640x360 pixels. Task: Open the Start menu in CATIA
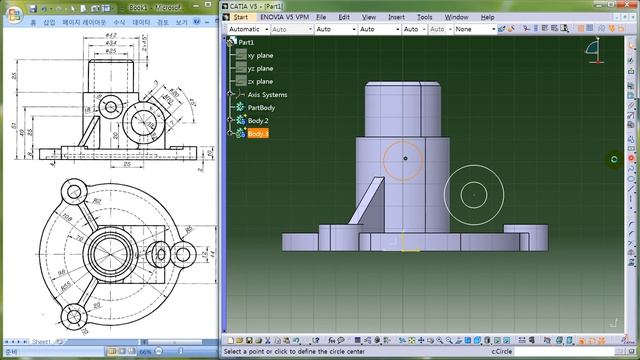pyautogui.click(x=240, y=17)
